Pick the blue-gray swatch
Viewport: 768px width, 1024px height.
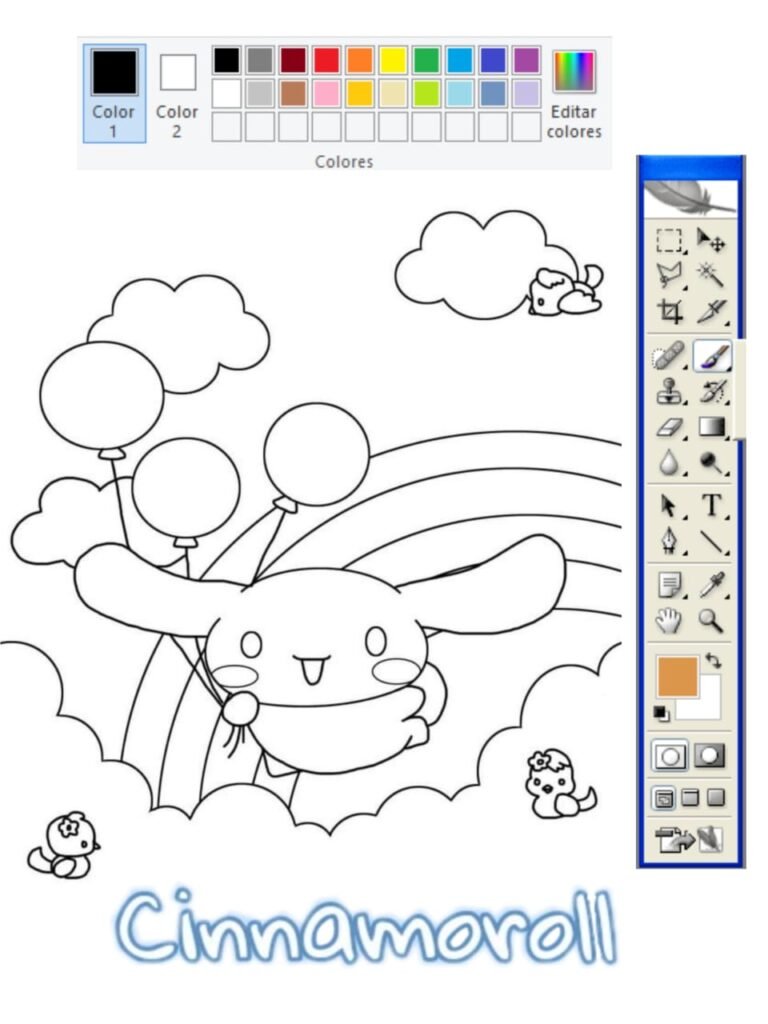493,93
